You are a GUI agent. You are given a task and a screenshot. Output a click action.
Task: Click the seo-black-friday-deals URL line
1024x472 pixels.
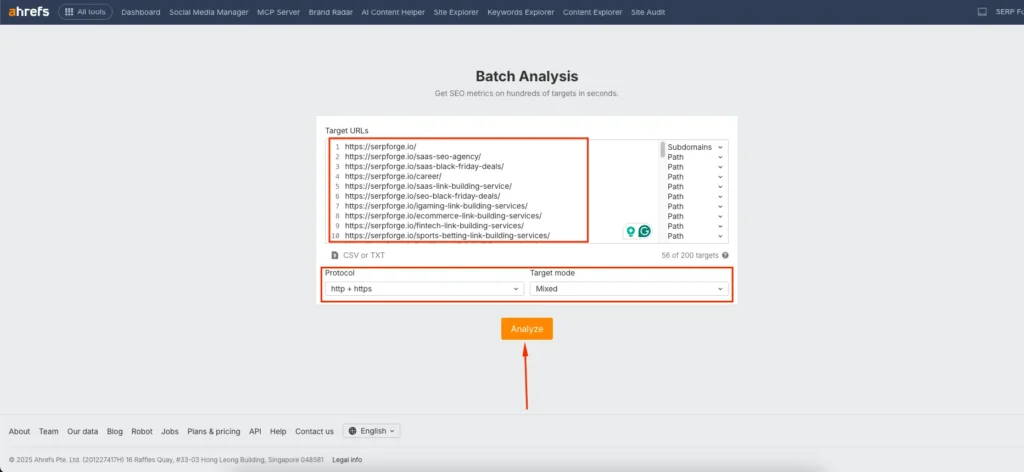423,196
